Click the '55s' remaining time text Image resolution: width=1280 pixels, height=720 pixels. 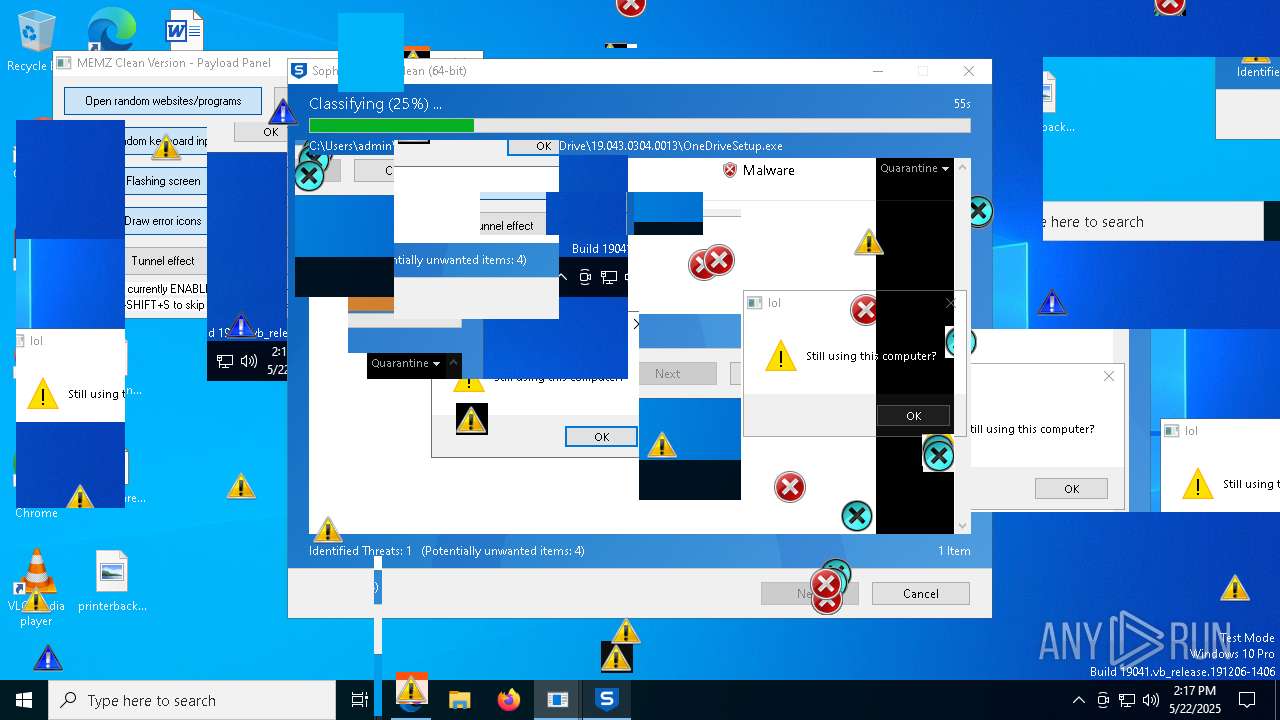point(962,104)
